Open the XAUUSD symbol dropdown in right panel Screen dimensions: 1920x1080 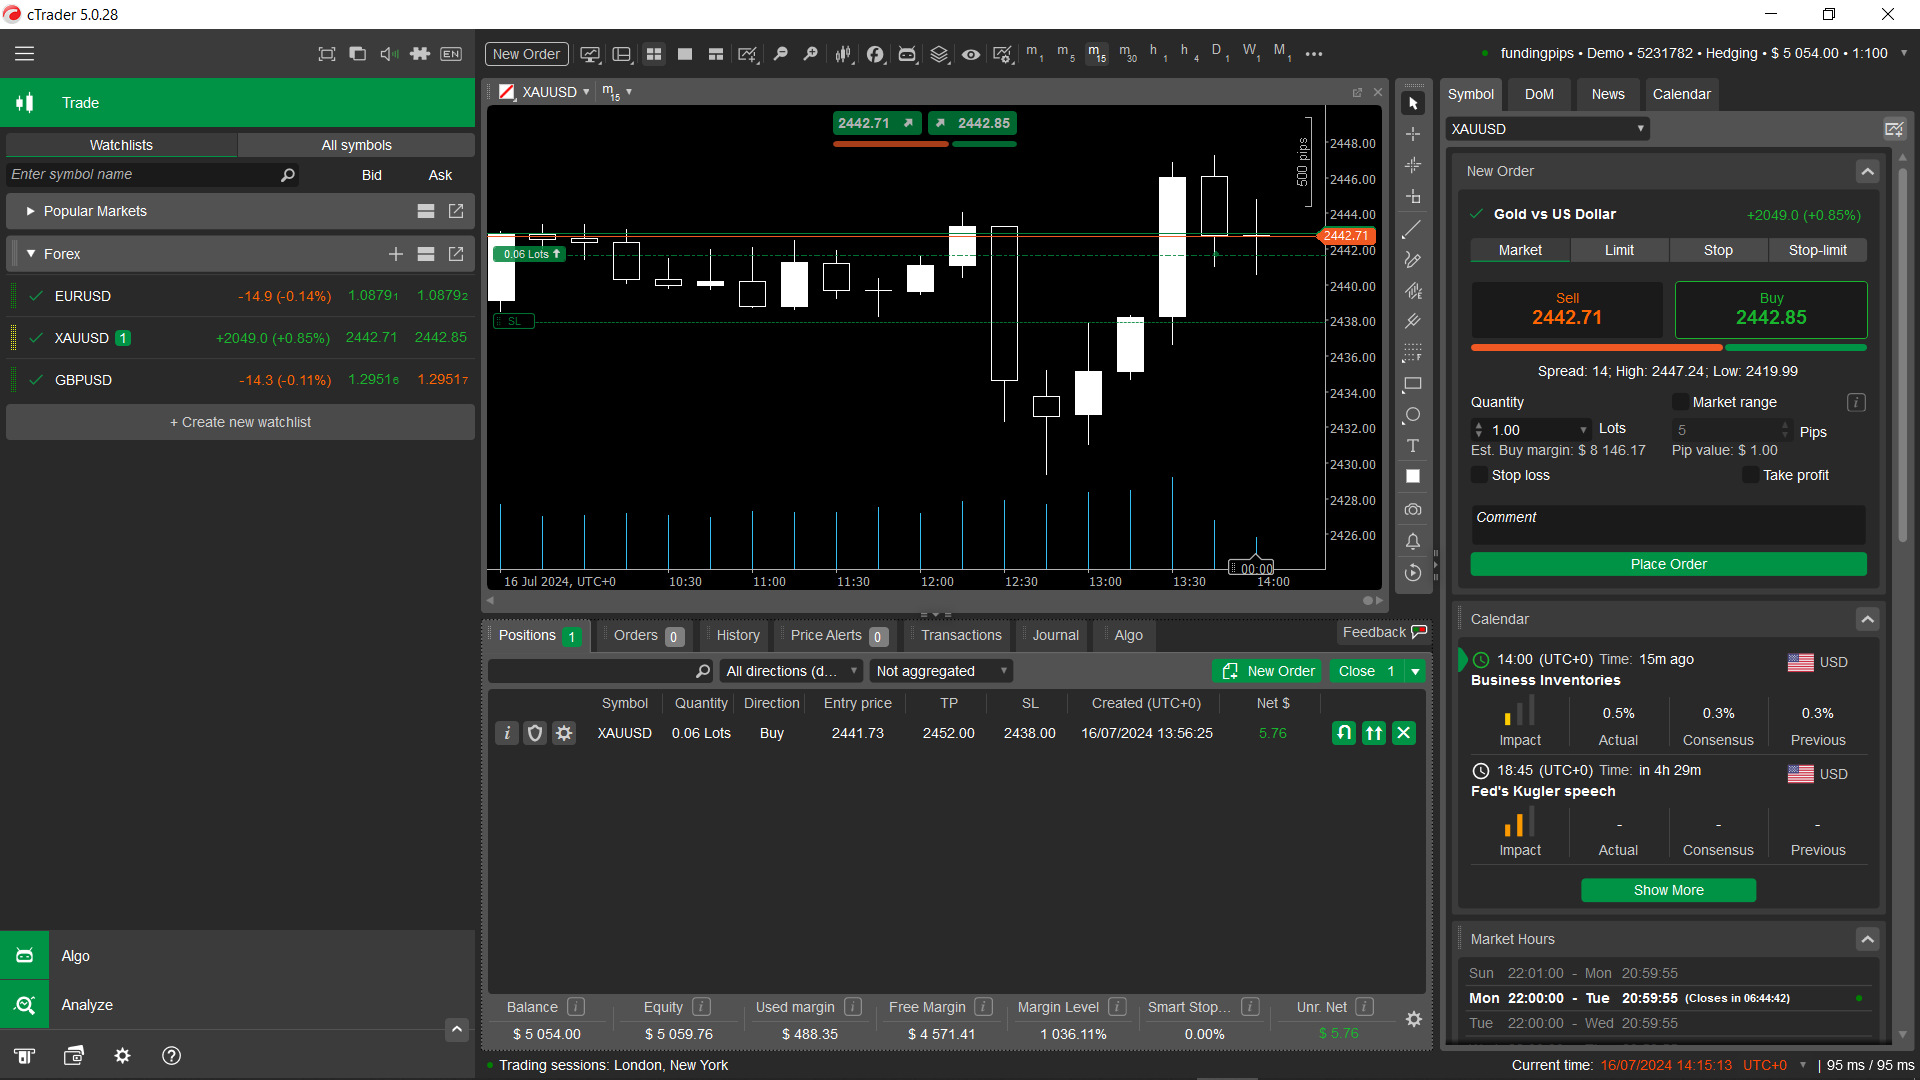point(1547,129)
